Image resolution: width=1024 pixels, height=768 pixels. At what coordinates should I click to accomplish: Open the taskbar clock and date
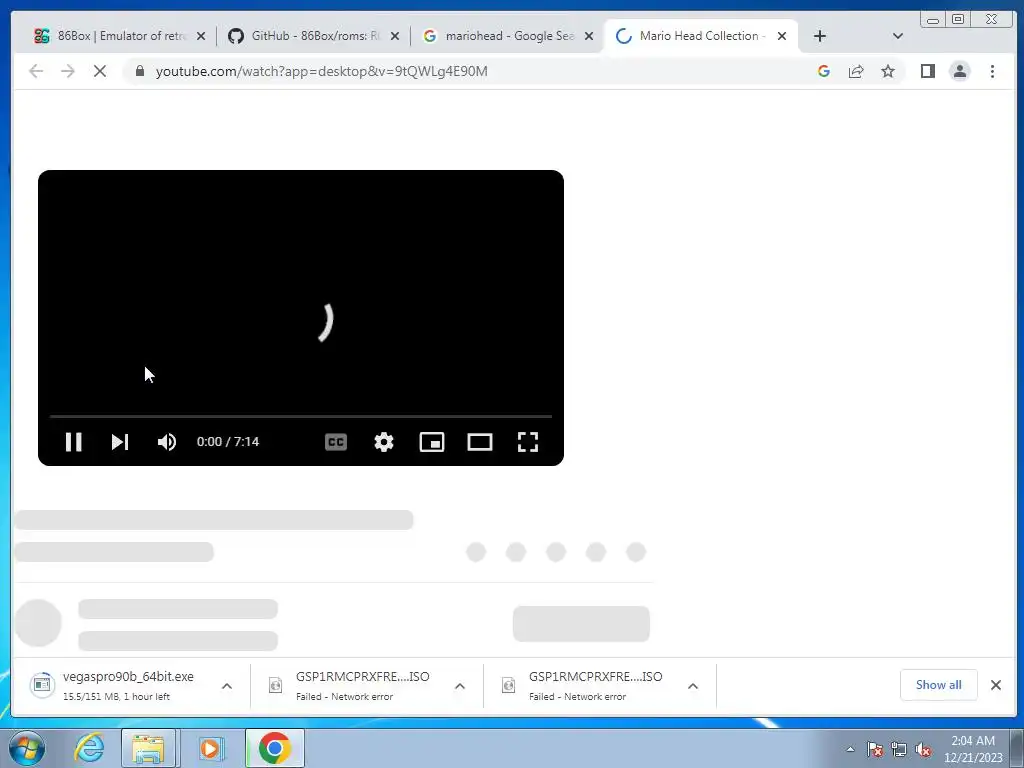(973, 749)
